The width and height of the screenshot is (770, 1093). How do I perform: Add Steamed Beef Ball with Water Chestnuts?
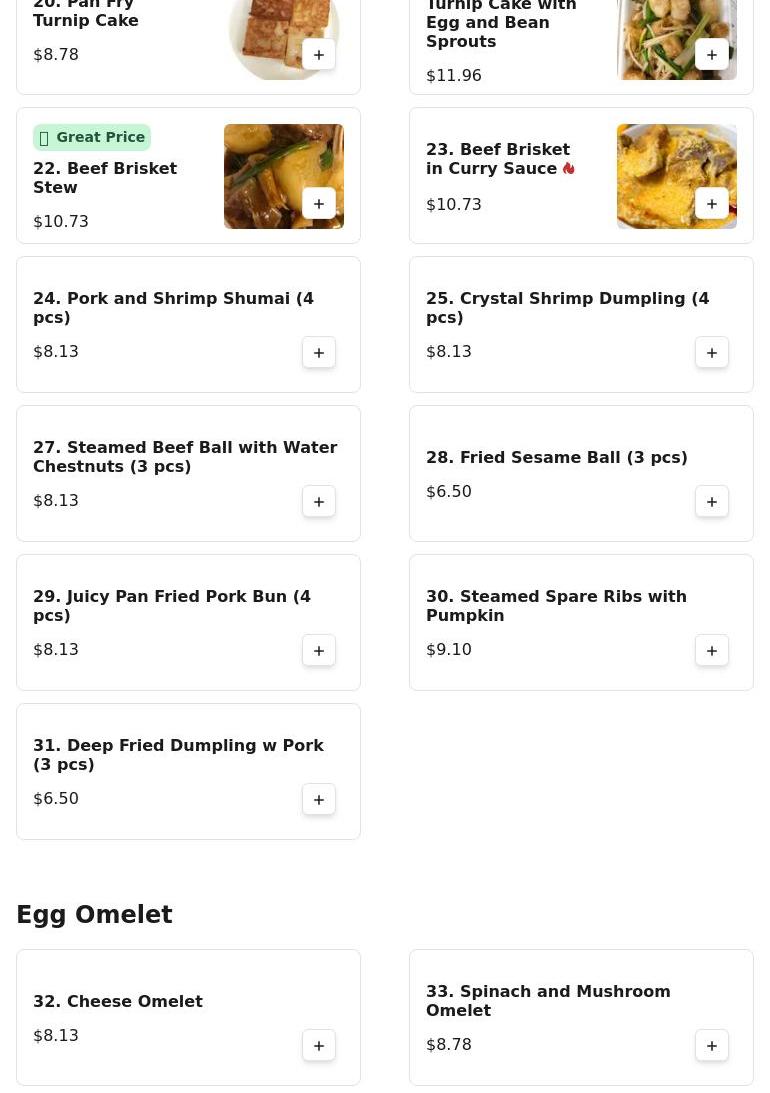319,502
